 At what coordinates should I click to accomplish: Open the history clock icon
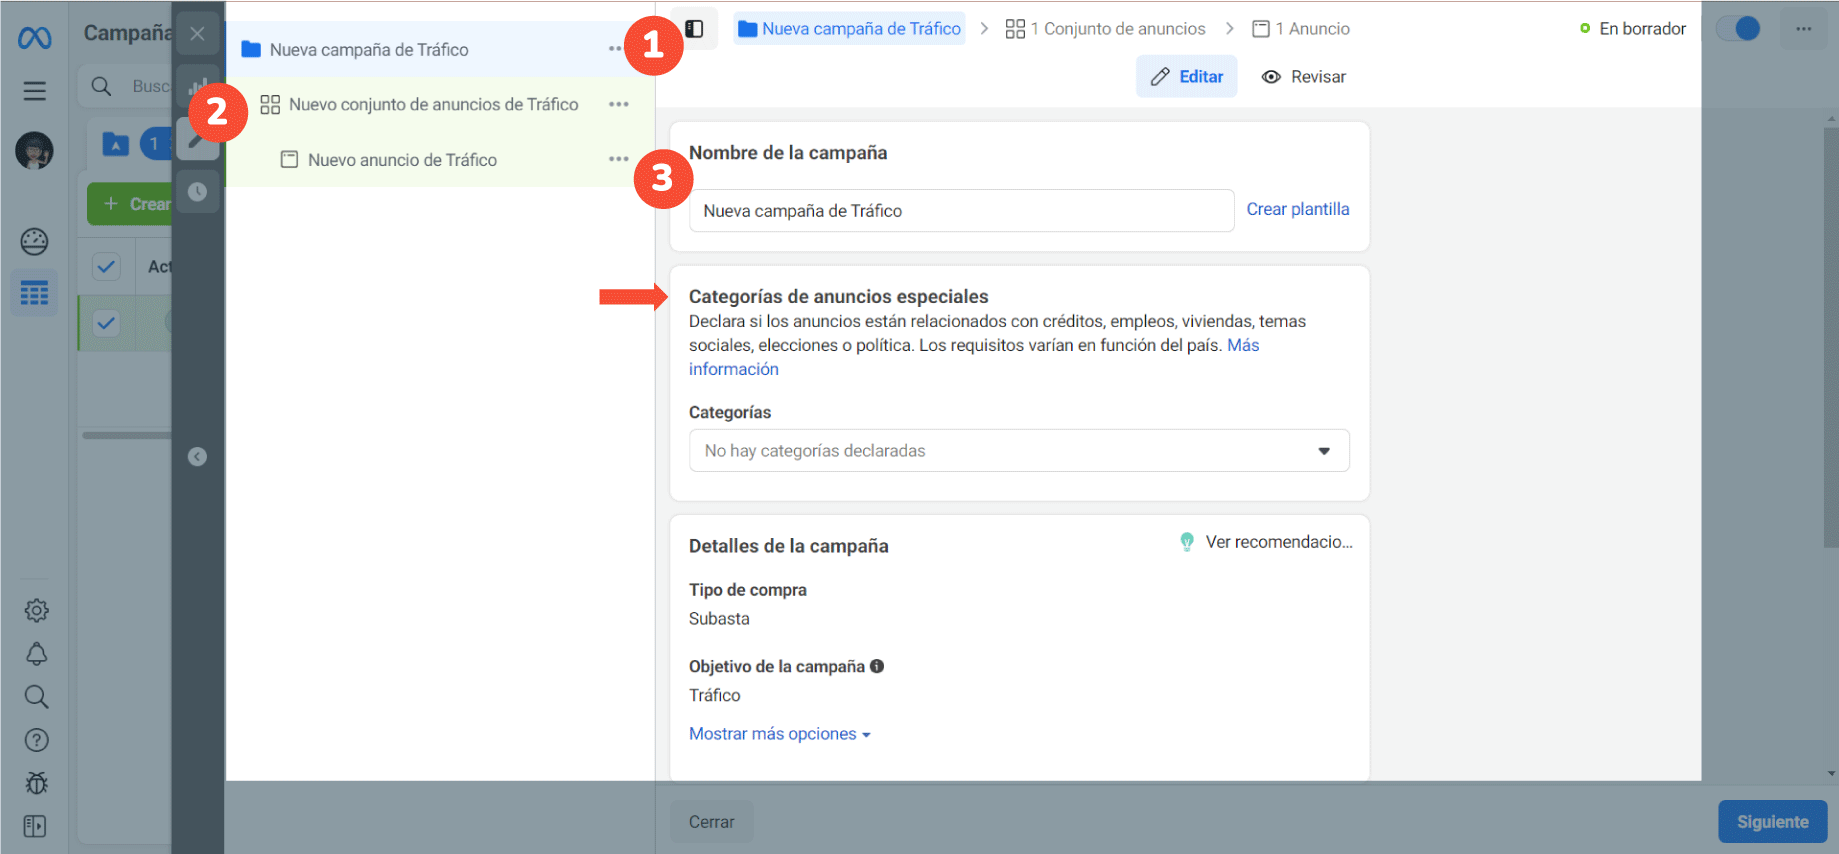[x=198, y=191]
